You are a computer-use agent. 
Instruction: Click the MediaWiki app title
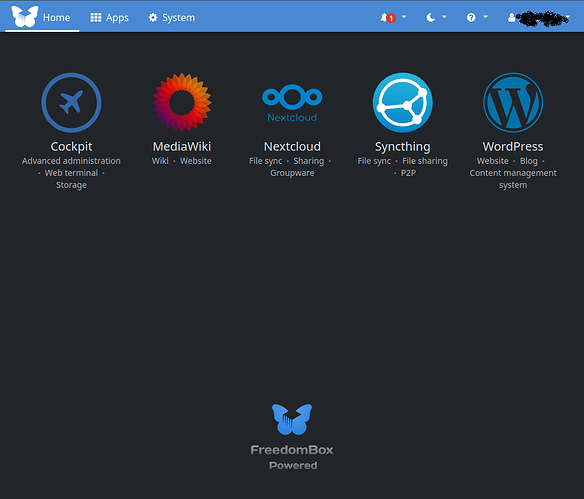pyautogui.click(x=182, y=146)
